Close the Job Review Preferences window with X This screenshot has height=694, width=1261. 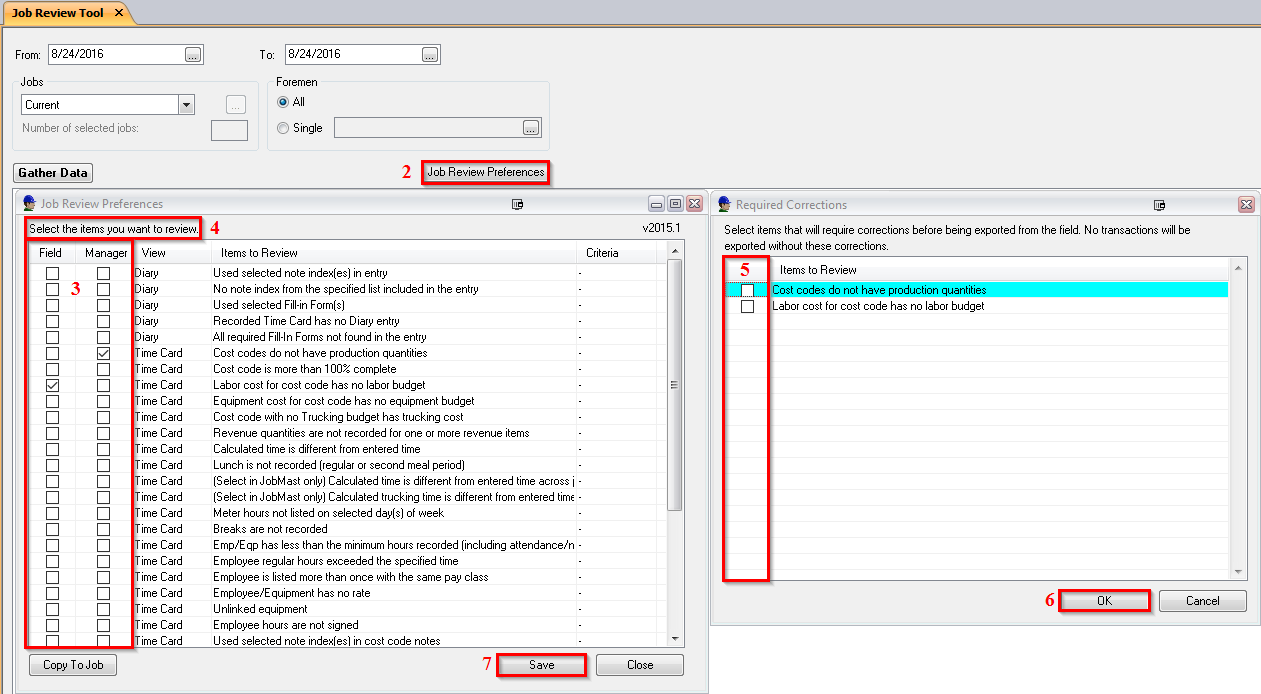point(693,204)
